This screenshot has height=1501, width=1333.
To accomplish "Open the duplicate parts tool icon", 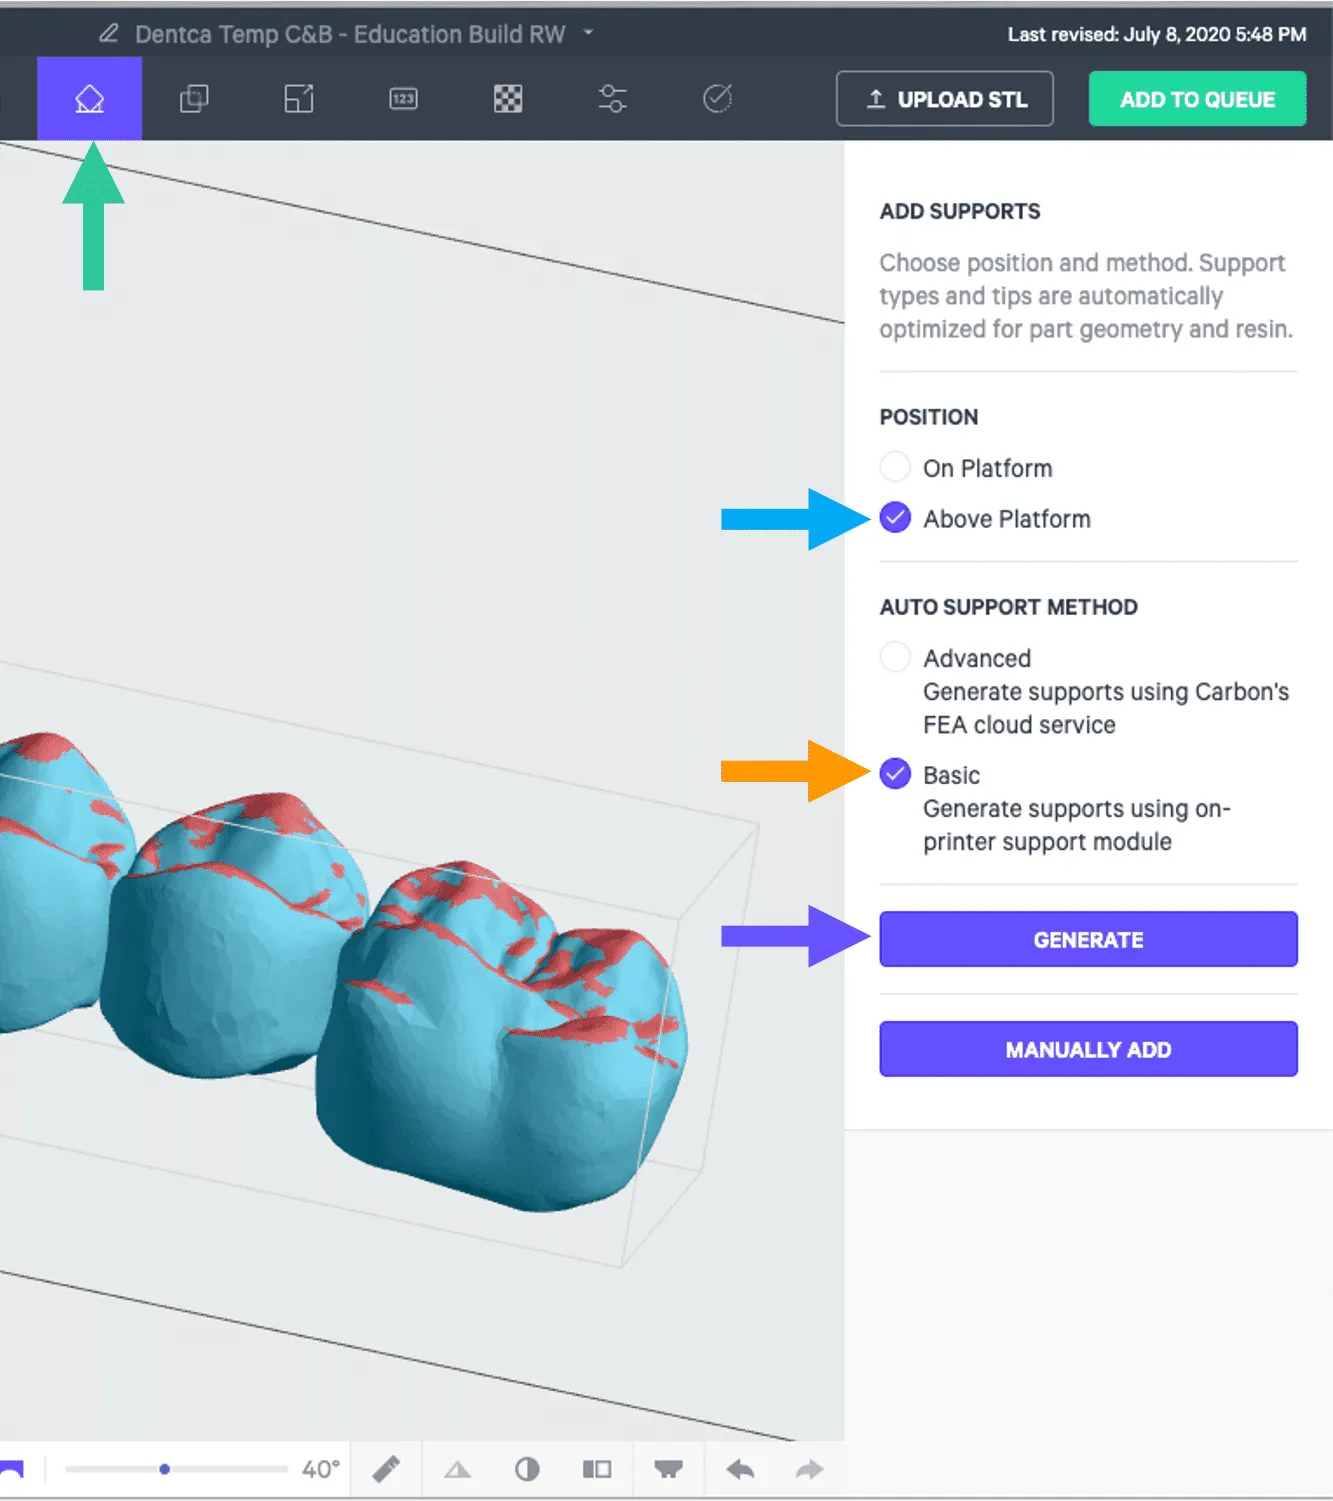I will pyautogui.click(x=194, y=98).
